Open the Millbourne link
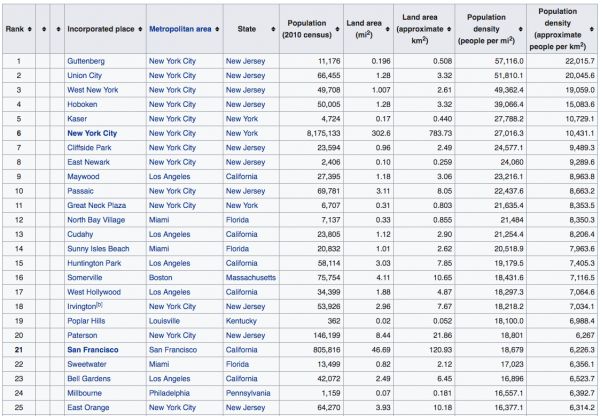The height and width of the screenshot is (416, 600). coord(85,393)
